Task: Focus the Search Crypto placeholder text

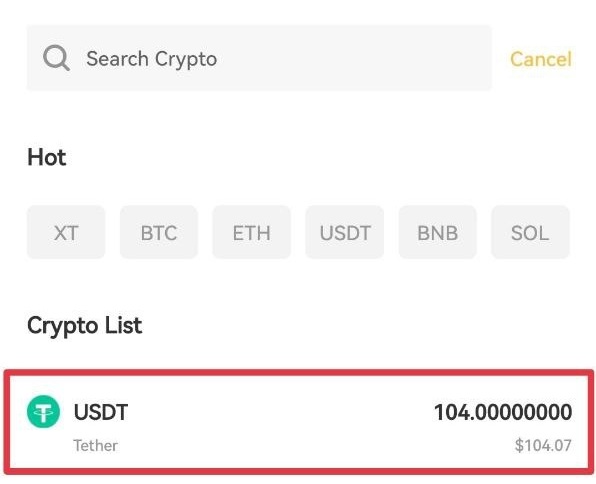Action: tap(151, 59)
